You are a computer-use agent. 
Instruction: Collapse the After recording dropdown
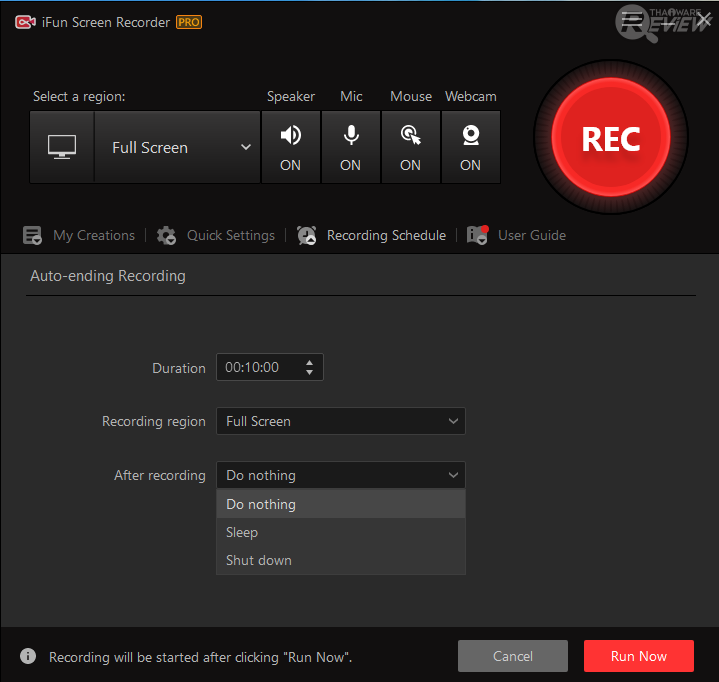click(341, 475)
